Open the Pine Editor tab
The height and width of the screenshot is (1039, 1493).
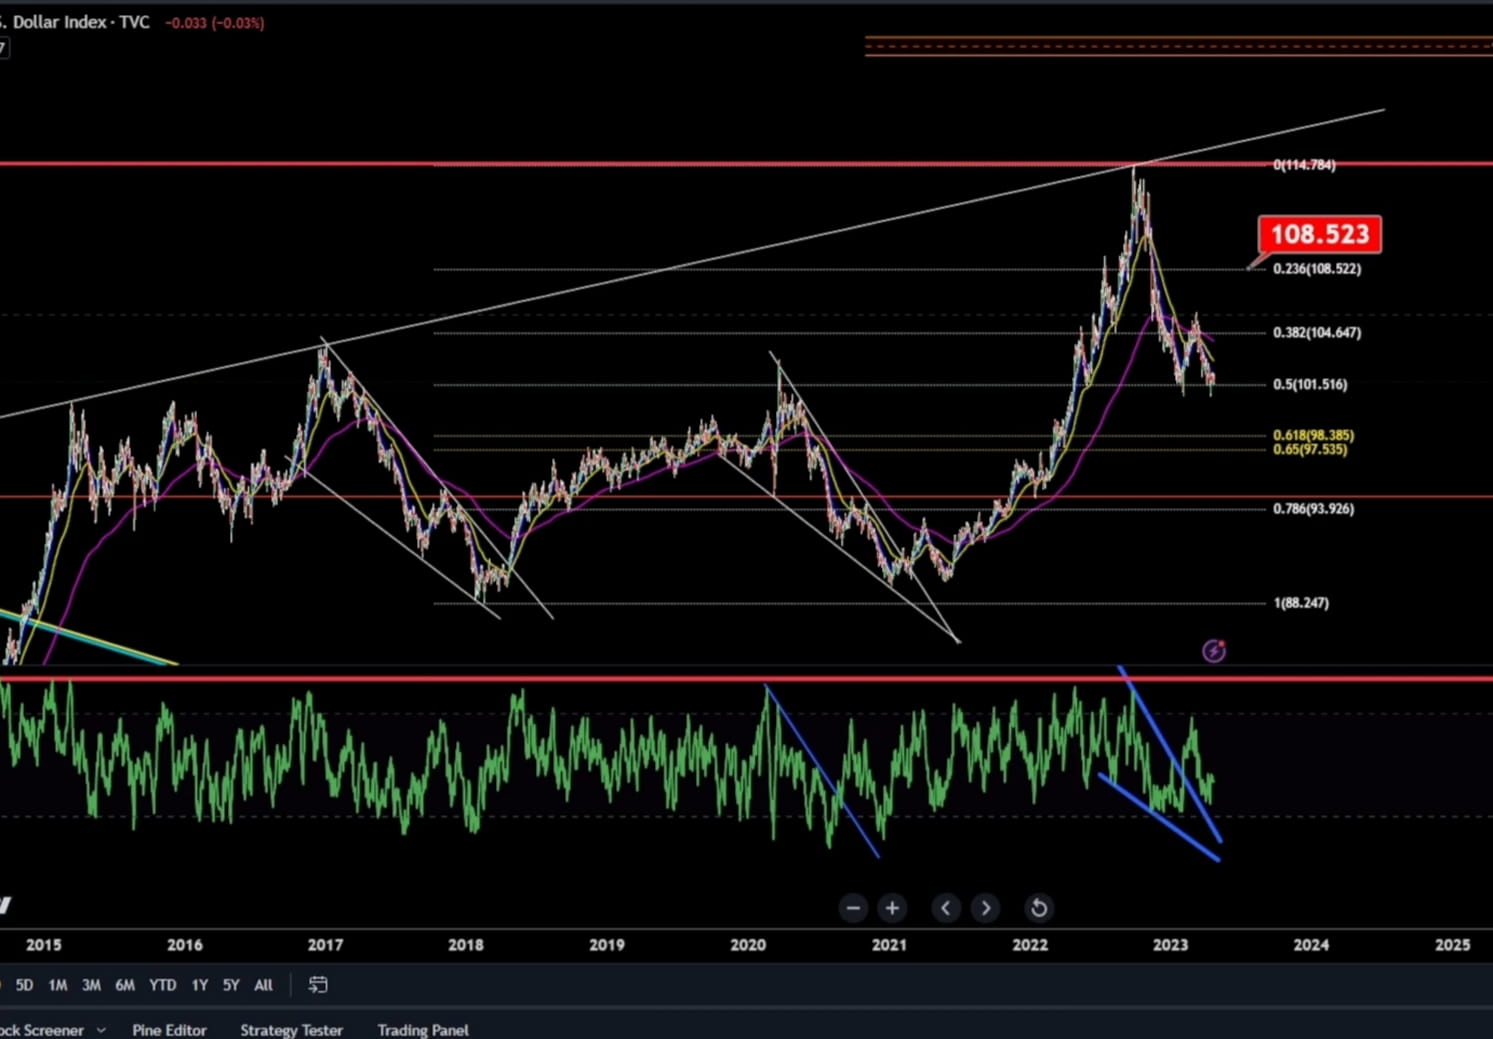pyautogui.click(x=169, y=1030)
